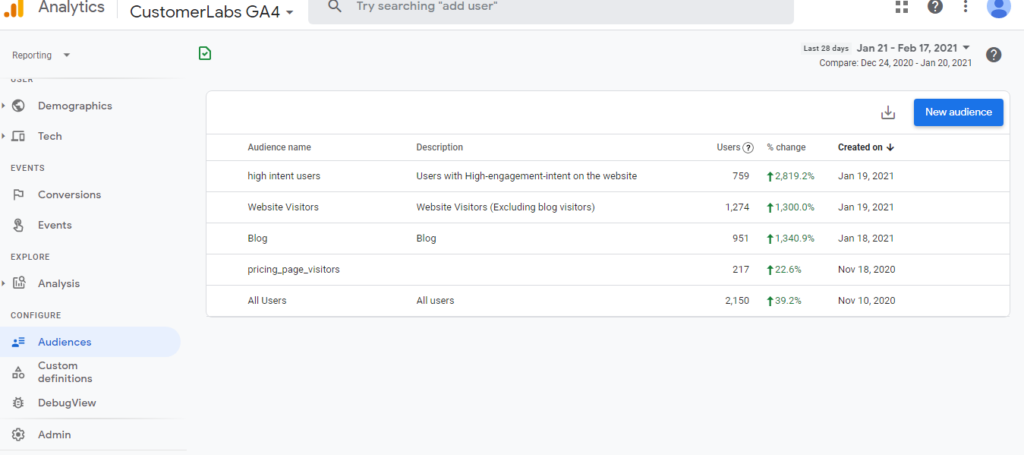The width and height of the screenshot is (1024, 455).
Task: Click the Google Analytics logo icon
Action: (x=13, y=8)
